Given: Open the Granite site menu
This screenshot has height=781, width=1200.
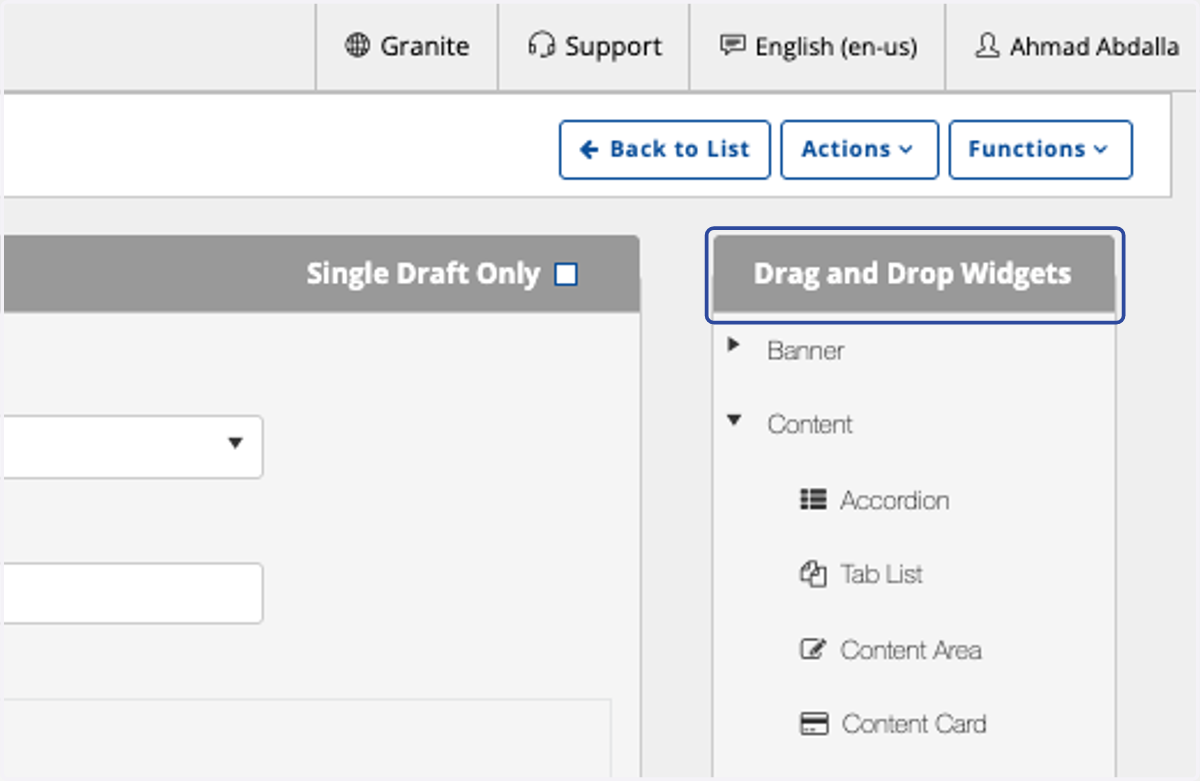Looking at the screenshot, I should [x=407, y=47].
